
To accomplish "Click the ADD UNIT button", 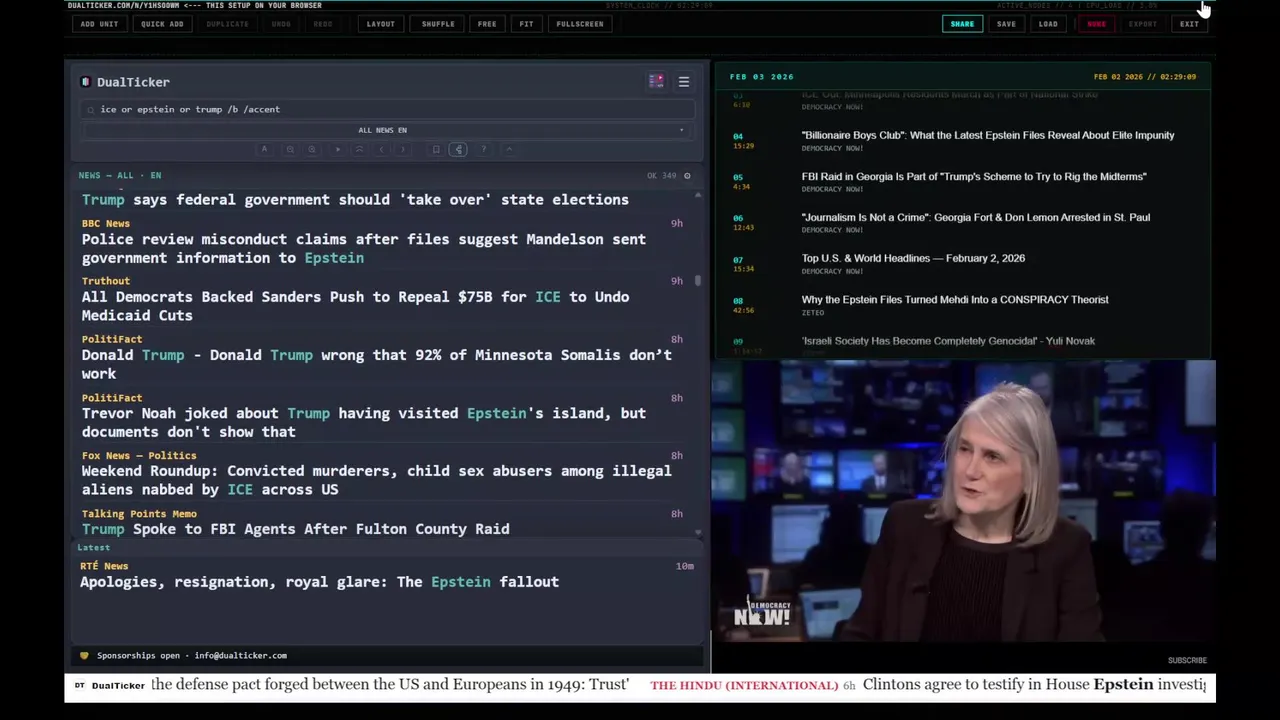I will click(x=99, y=24).
